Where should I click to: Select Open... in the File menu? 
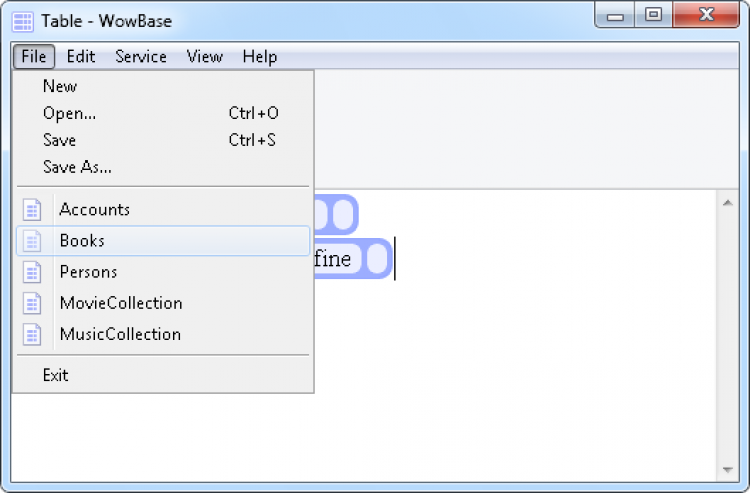coord(70,113)
